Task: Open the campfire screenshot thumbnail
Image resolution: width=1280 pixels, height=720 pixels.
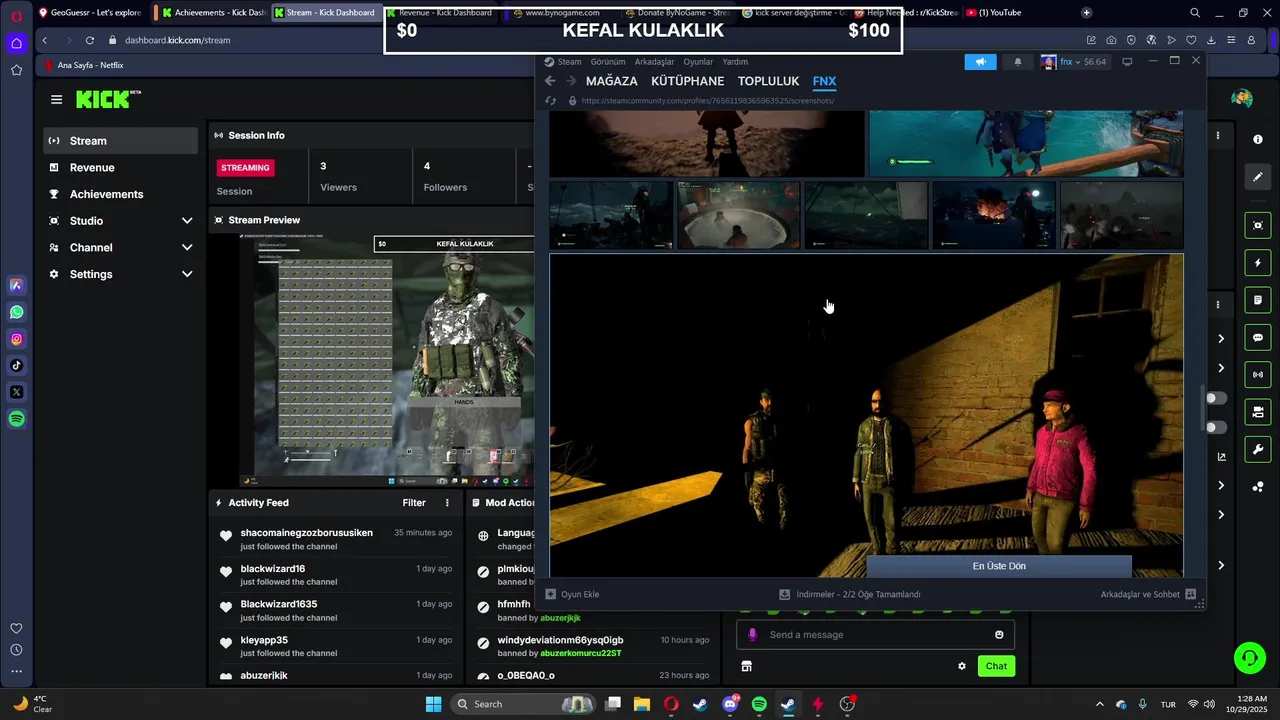Action: pos(994,215)
